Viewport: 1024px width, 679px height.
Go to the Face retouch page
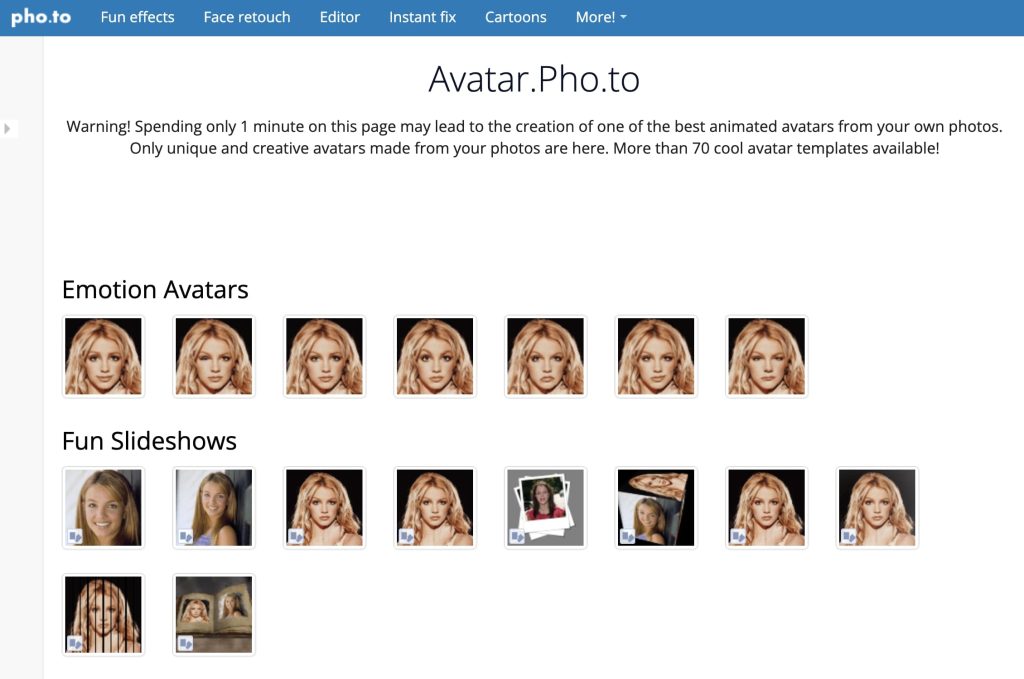(247, 17)
